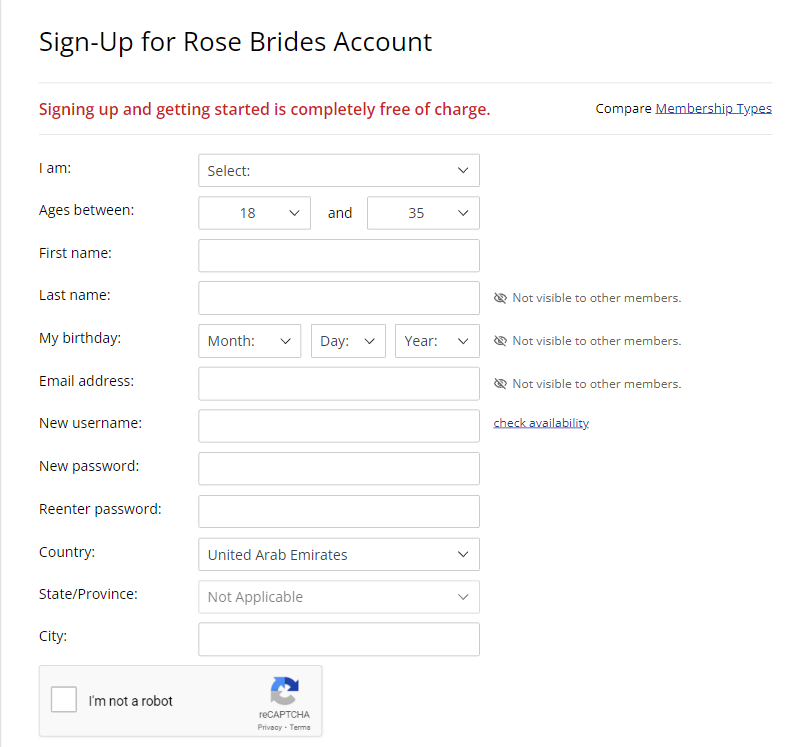Open the Year birthday dropdown
This screenshot has width=804, height=747.
point(437,340)
